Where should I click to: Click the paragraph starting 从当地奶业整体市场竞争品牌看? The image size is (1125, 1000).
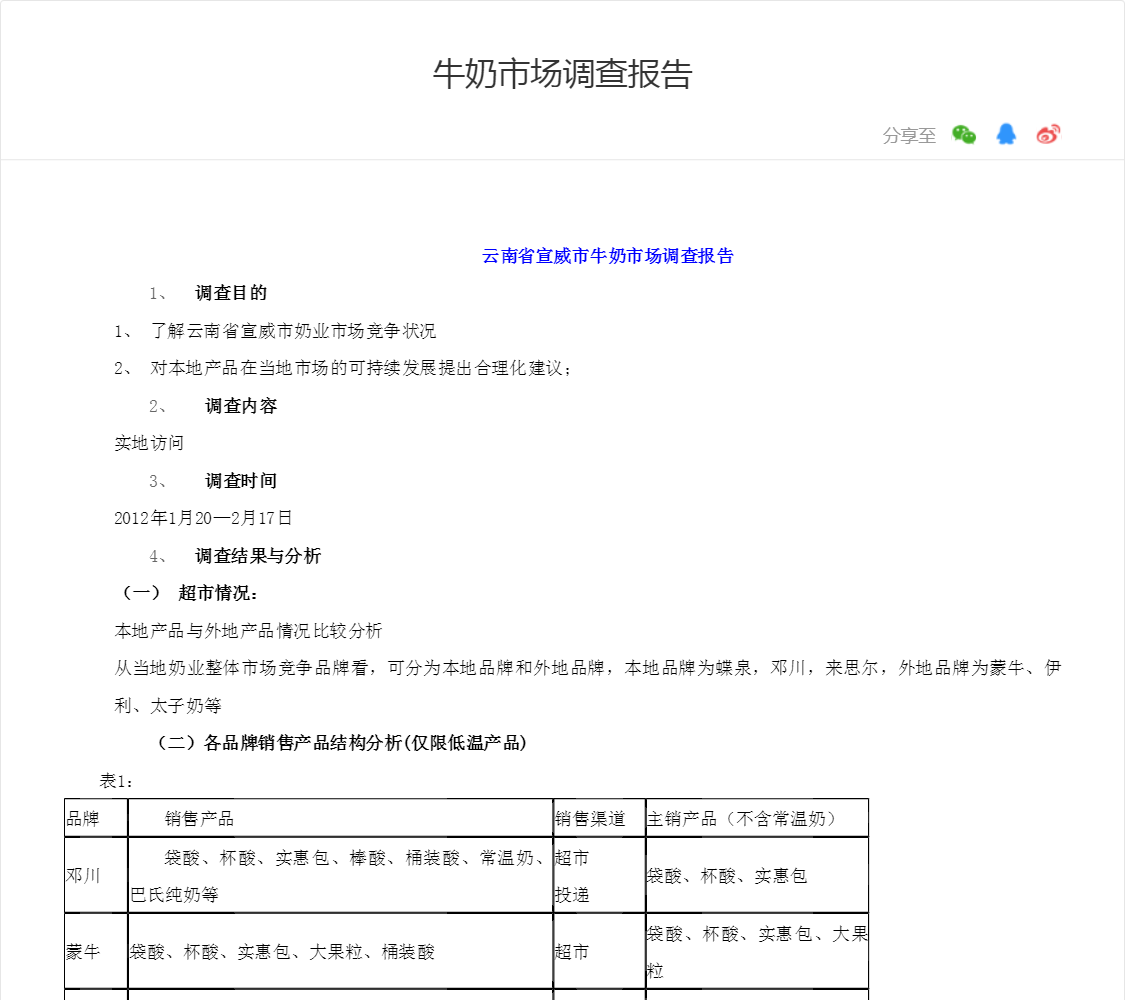[588, 687]
